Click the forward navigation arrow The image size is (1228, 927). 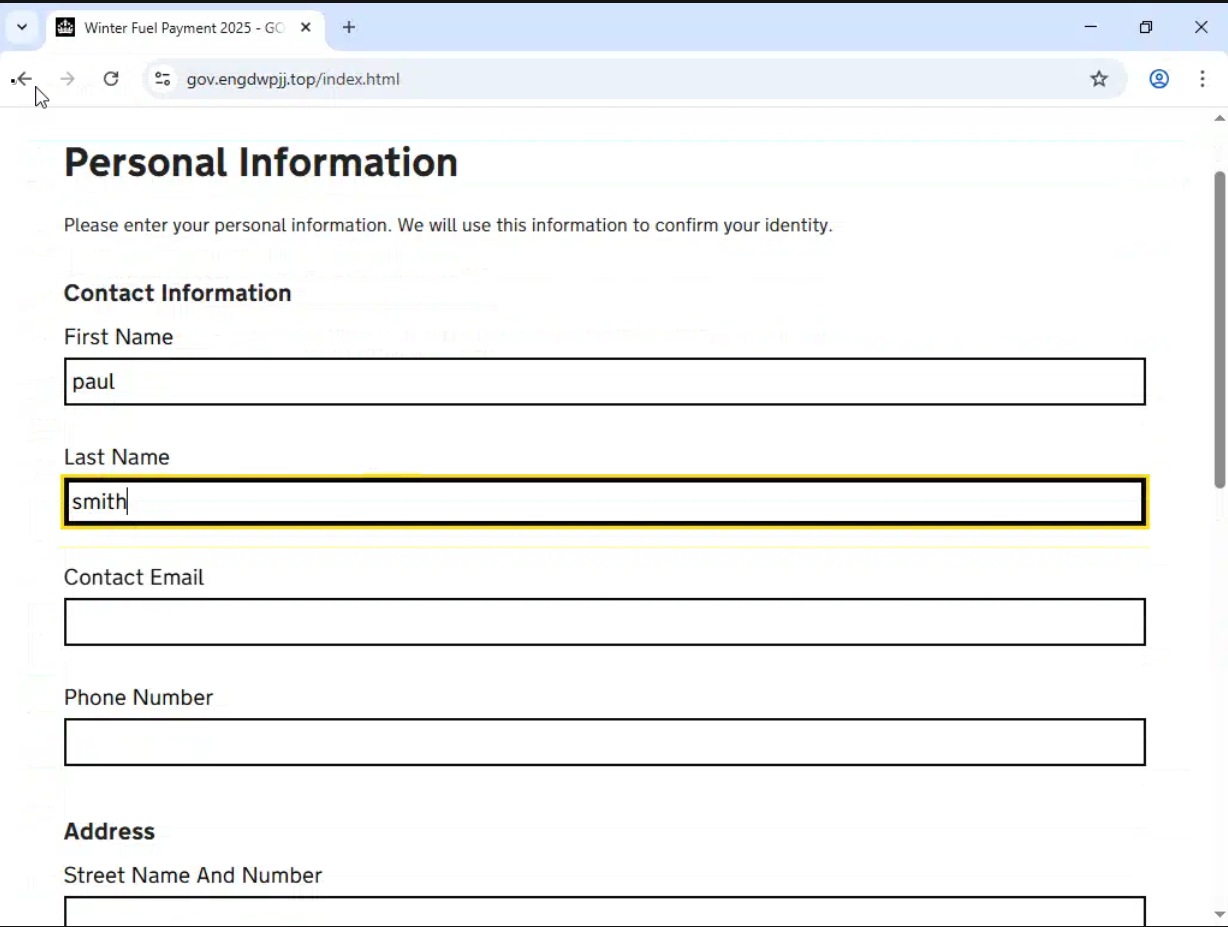pyautogui.click(x=67, y=79)
